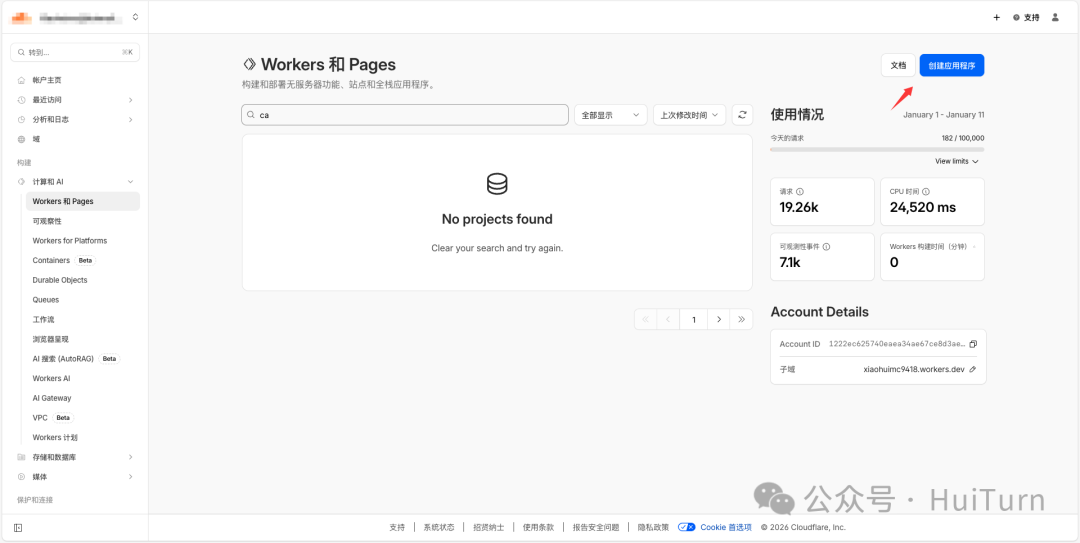
Task: Click the info icon beside CPU 时间
Action: coord(926,192)
